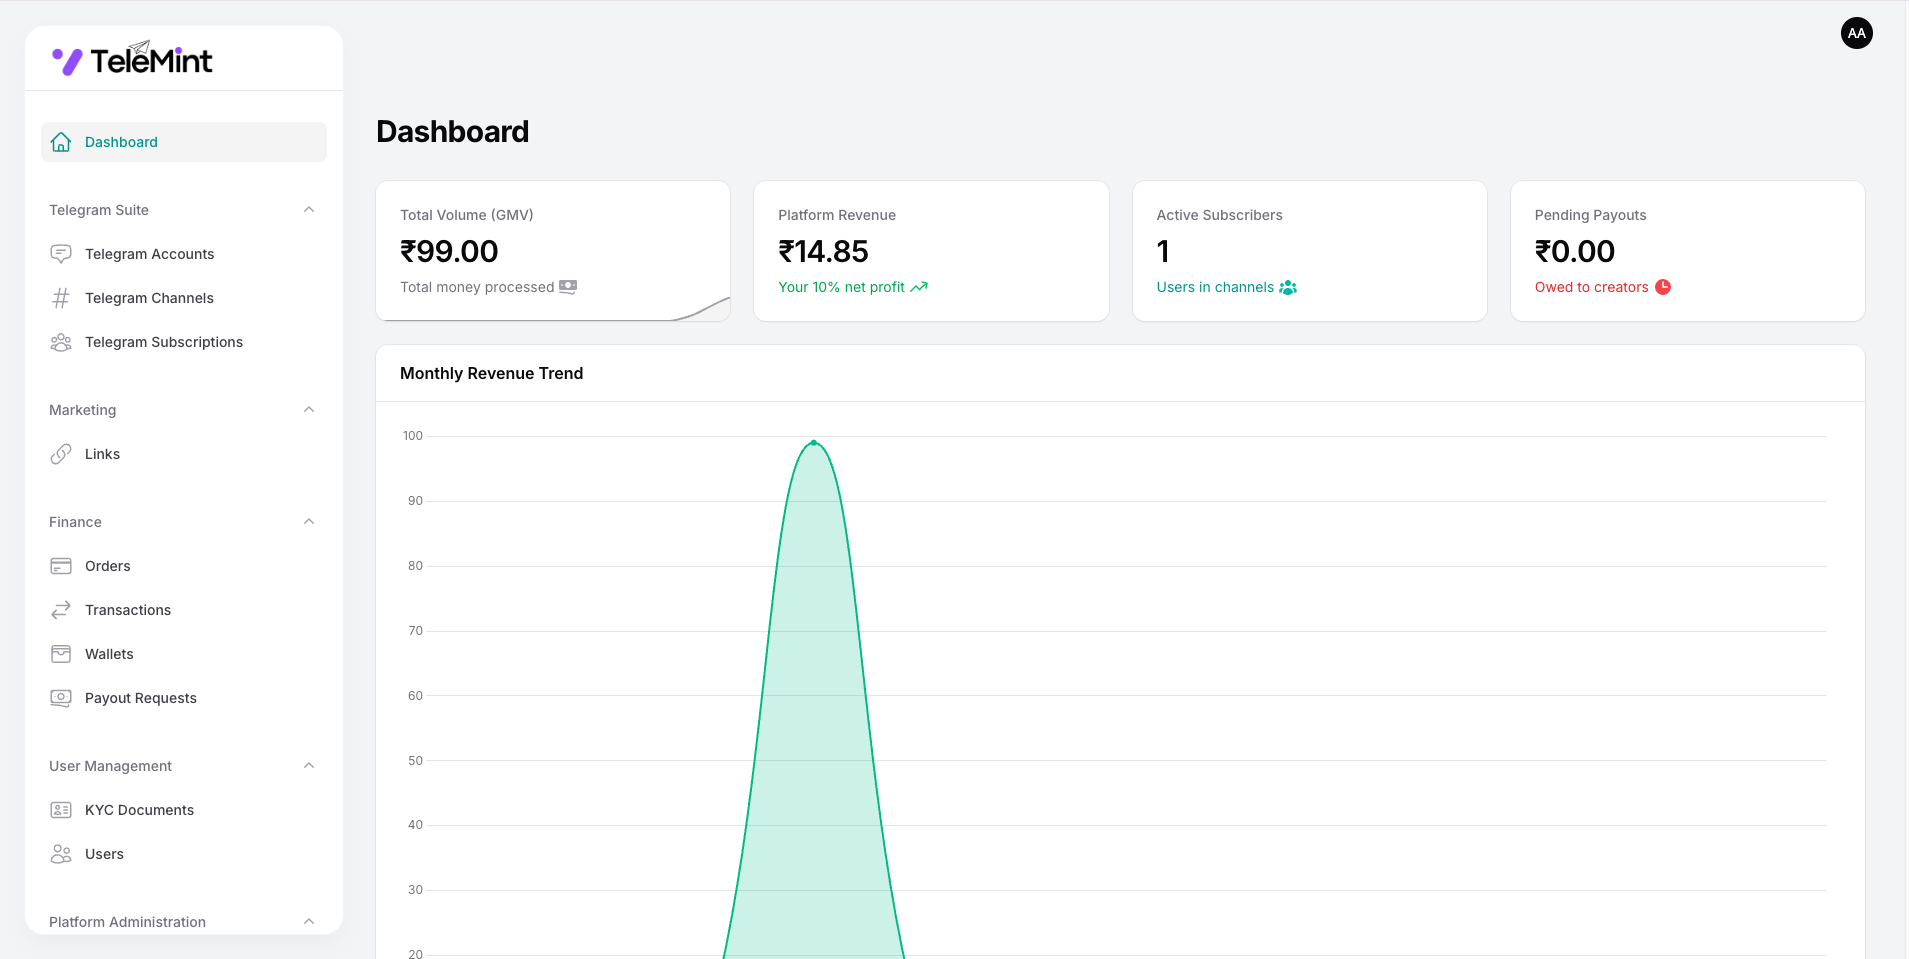The width and height of the screenshot is (1909, 959).
Task: Toggle the Platform Administration section
Action: (309, 922)
